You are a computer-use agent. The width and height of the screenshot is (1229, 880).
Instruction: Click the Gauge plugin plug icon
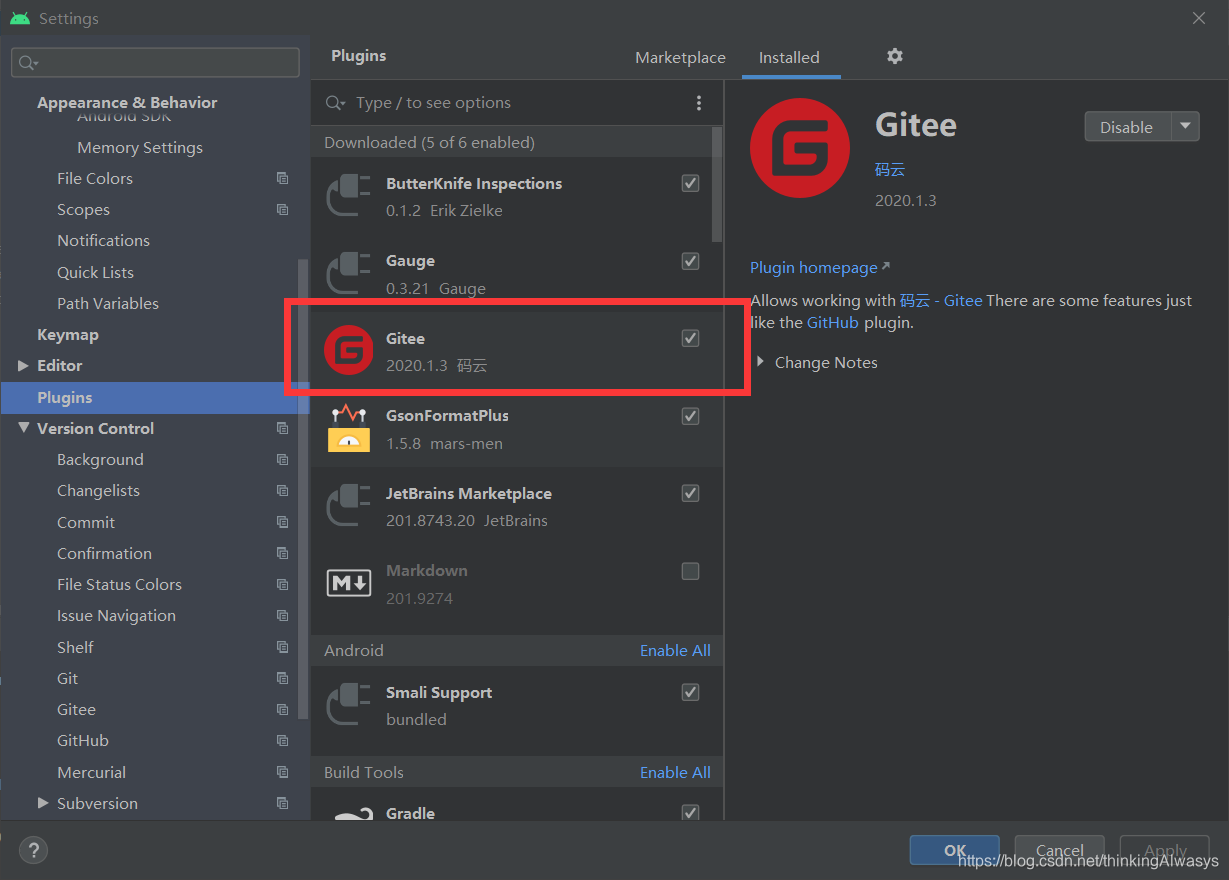[x=349, y=274]
